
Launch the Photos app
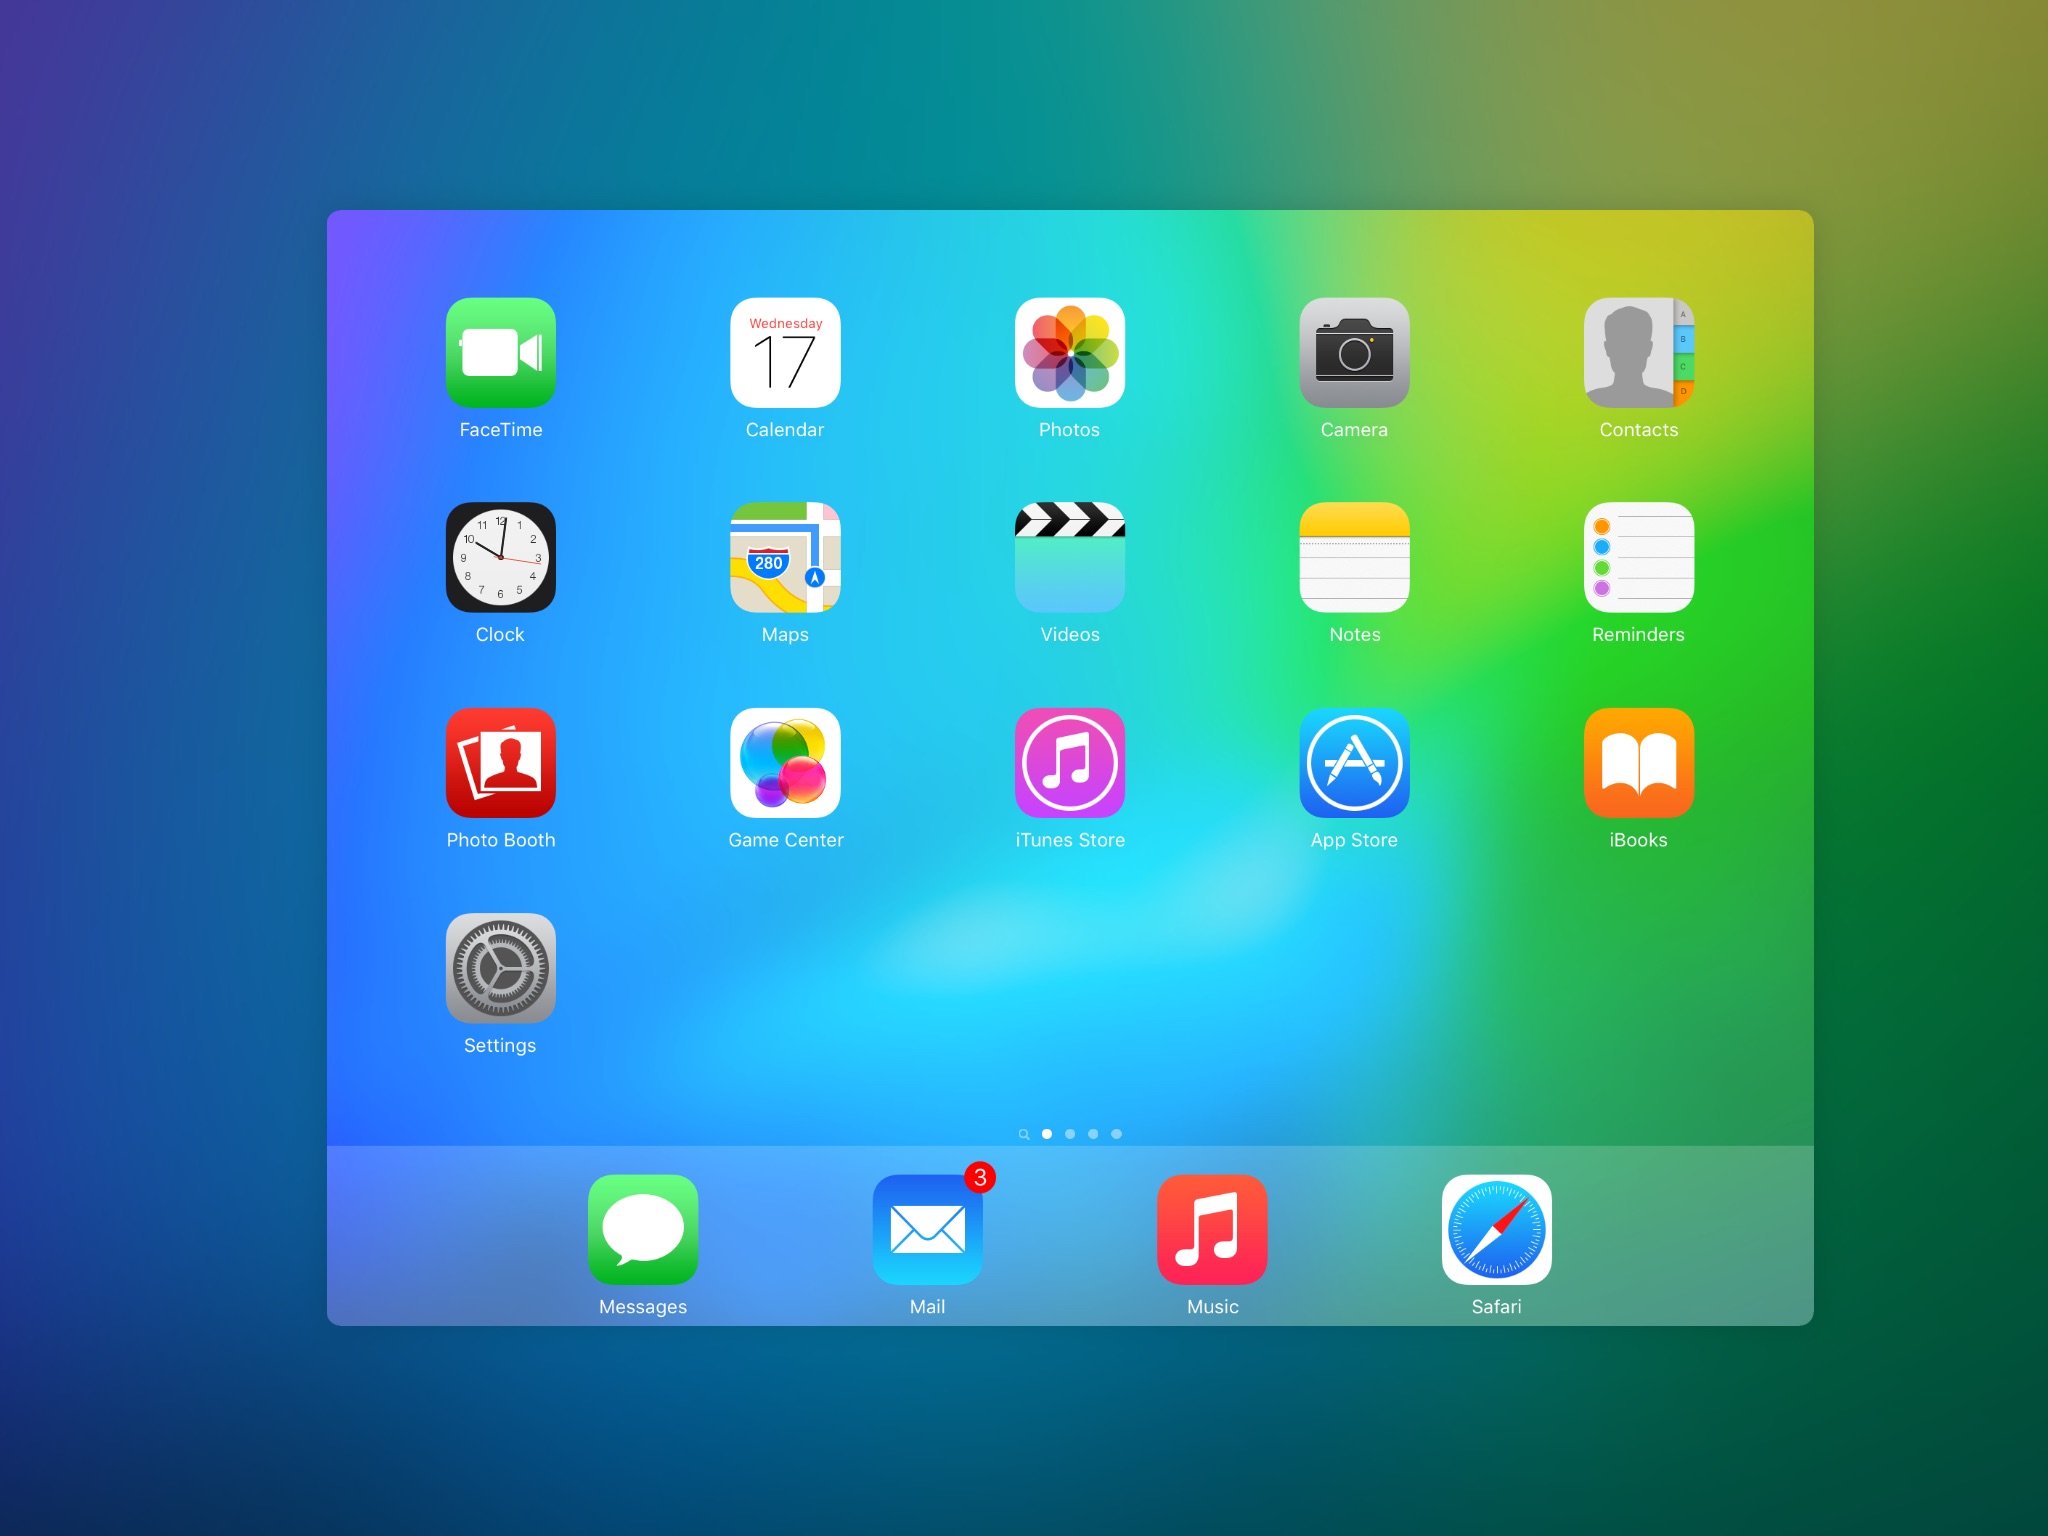tap(1069, 353)
